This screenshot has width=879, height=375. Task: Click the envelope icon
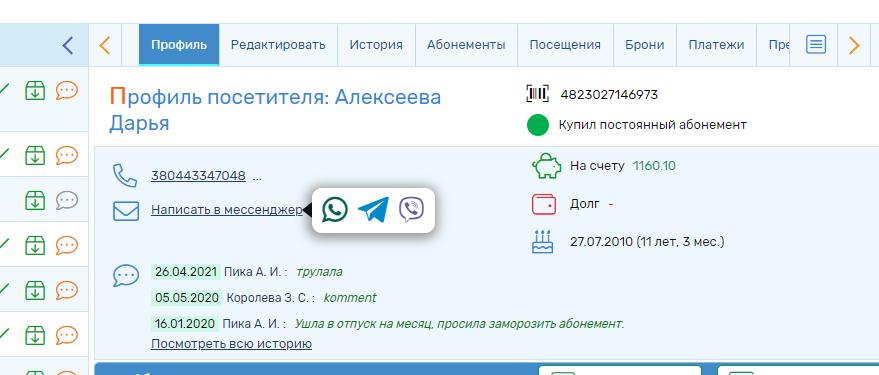[126, 211]
